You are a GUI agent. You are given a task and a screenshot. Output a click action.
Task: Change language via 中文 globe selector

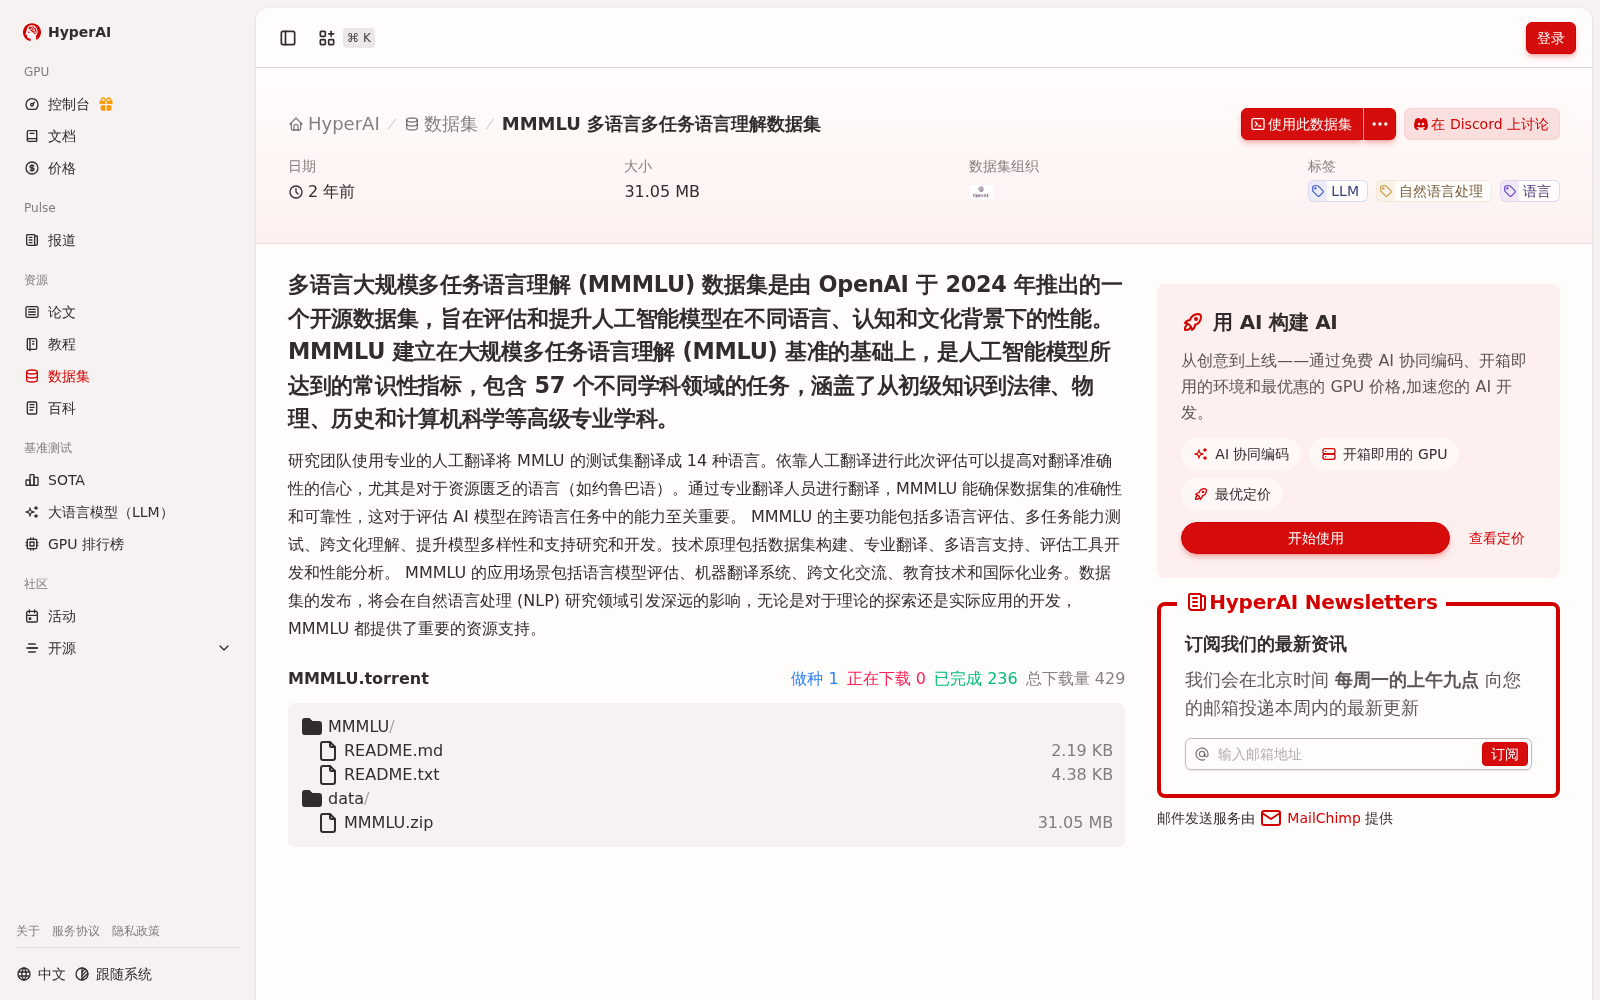click(x=41, y=974)
